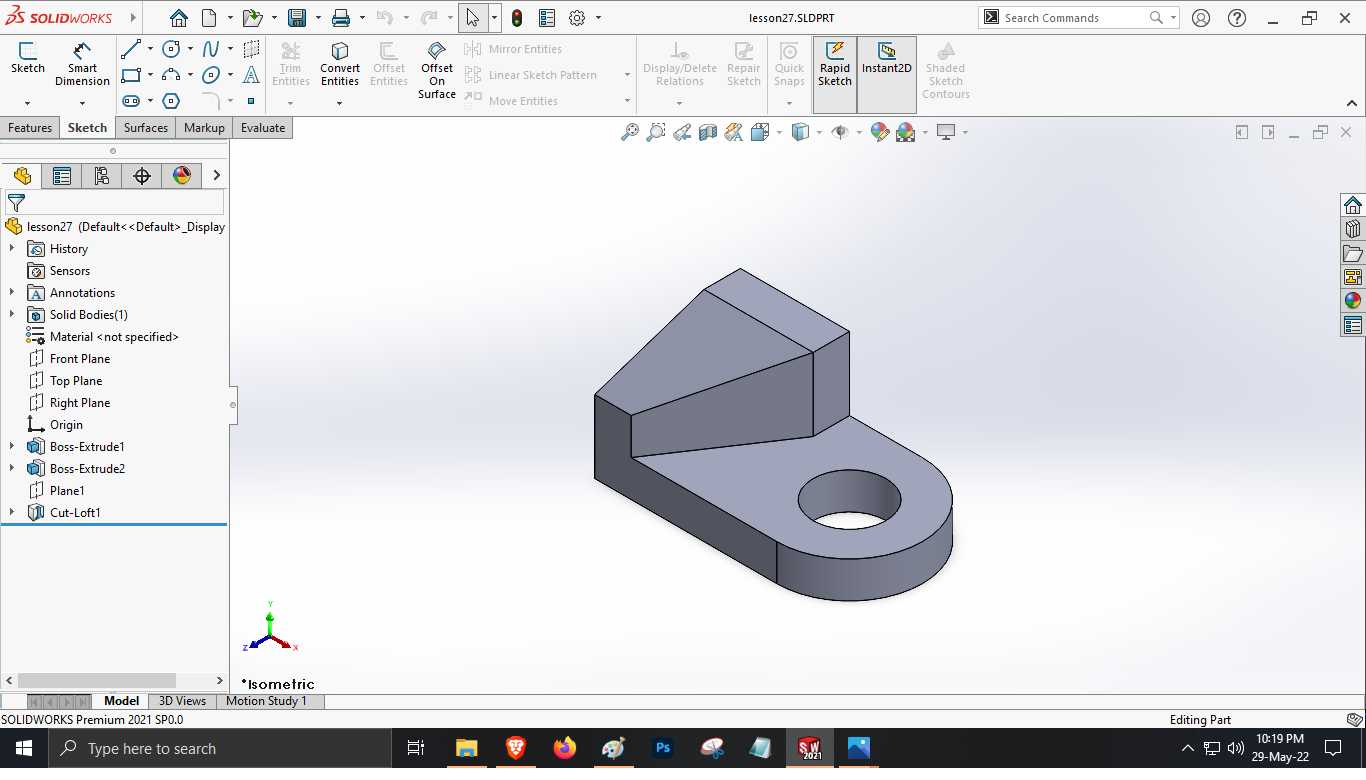This screenshot has height=780, width=1366.
Task: Switch to the Evaluate tab
Action: click(x=263, y=128)
